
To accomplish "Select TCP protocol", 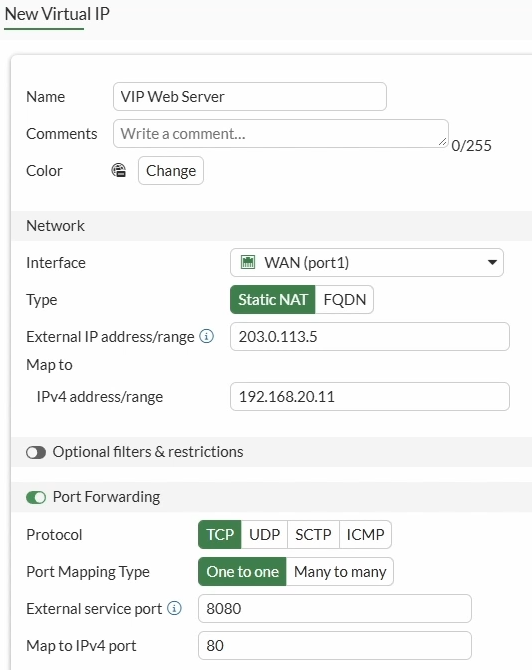I will pos(220,535).
